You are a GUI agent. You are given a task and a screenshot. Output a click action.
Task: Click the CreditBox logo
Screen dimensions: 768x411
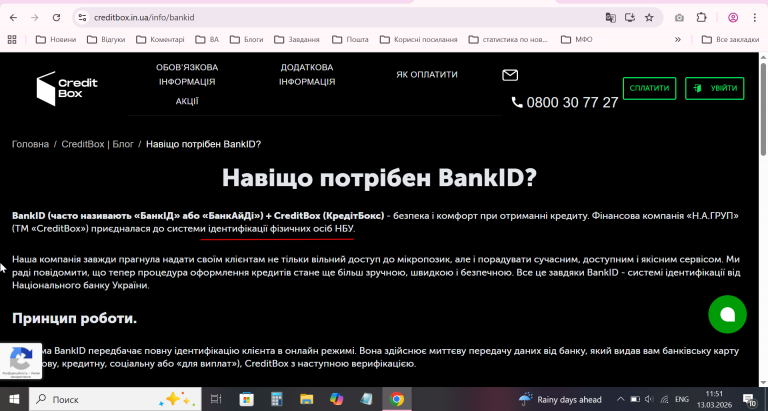tap(67, 89)
